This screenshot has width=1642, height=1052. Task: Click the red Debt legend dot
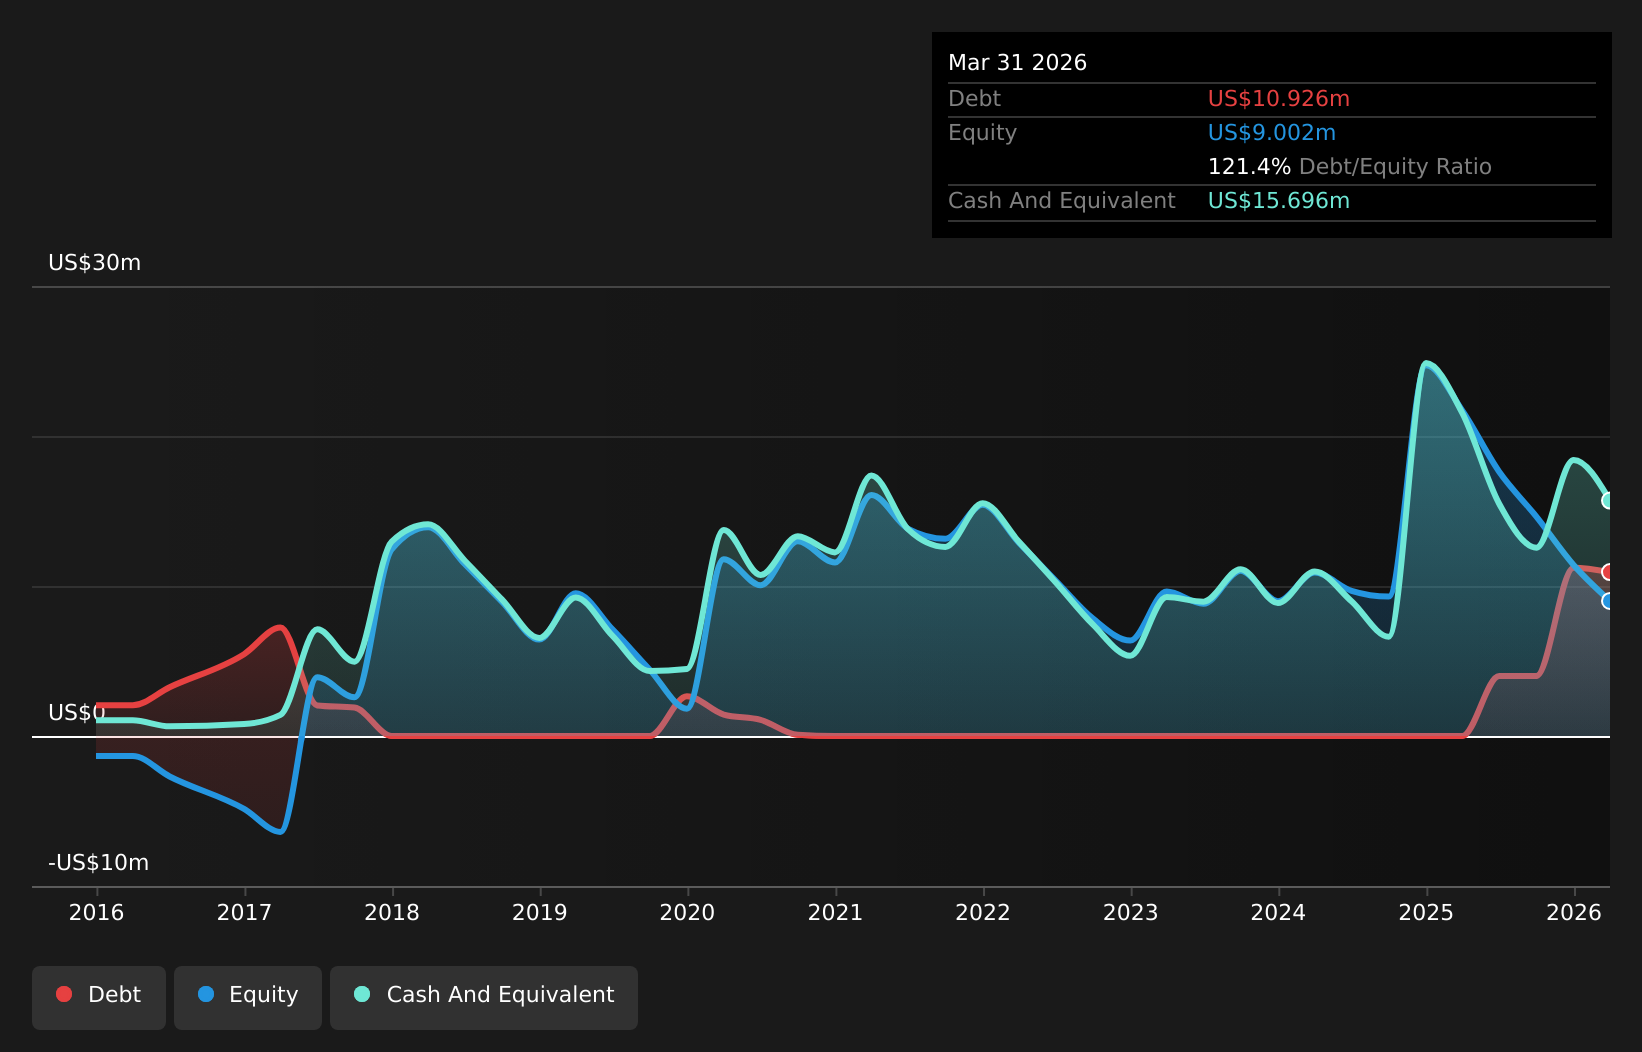point(64,994)
